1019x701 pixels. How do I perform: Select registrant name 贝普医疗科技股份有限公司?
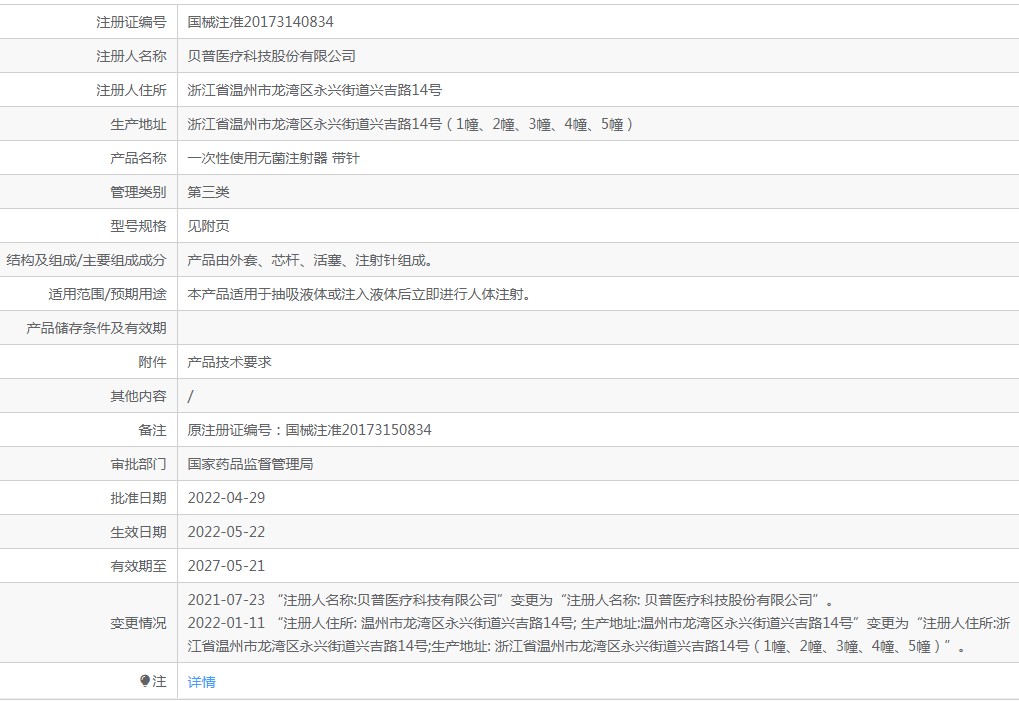point(272,57)
